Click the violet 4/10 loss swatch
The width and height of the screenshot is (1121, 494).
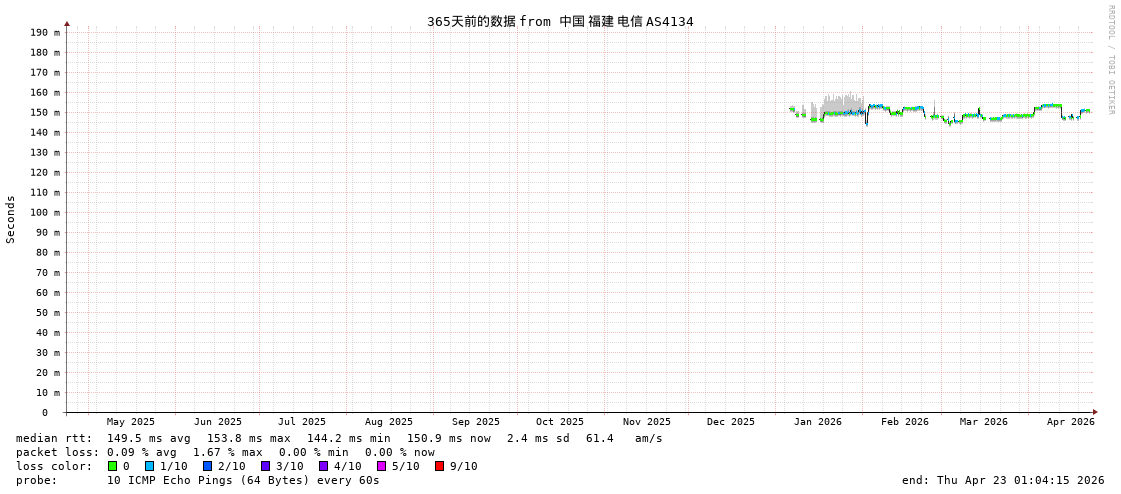coord(323,466)
